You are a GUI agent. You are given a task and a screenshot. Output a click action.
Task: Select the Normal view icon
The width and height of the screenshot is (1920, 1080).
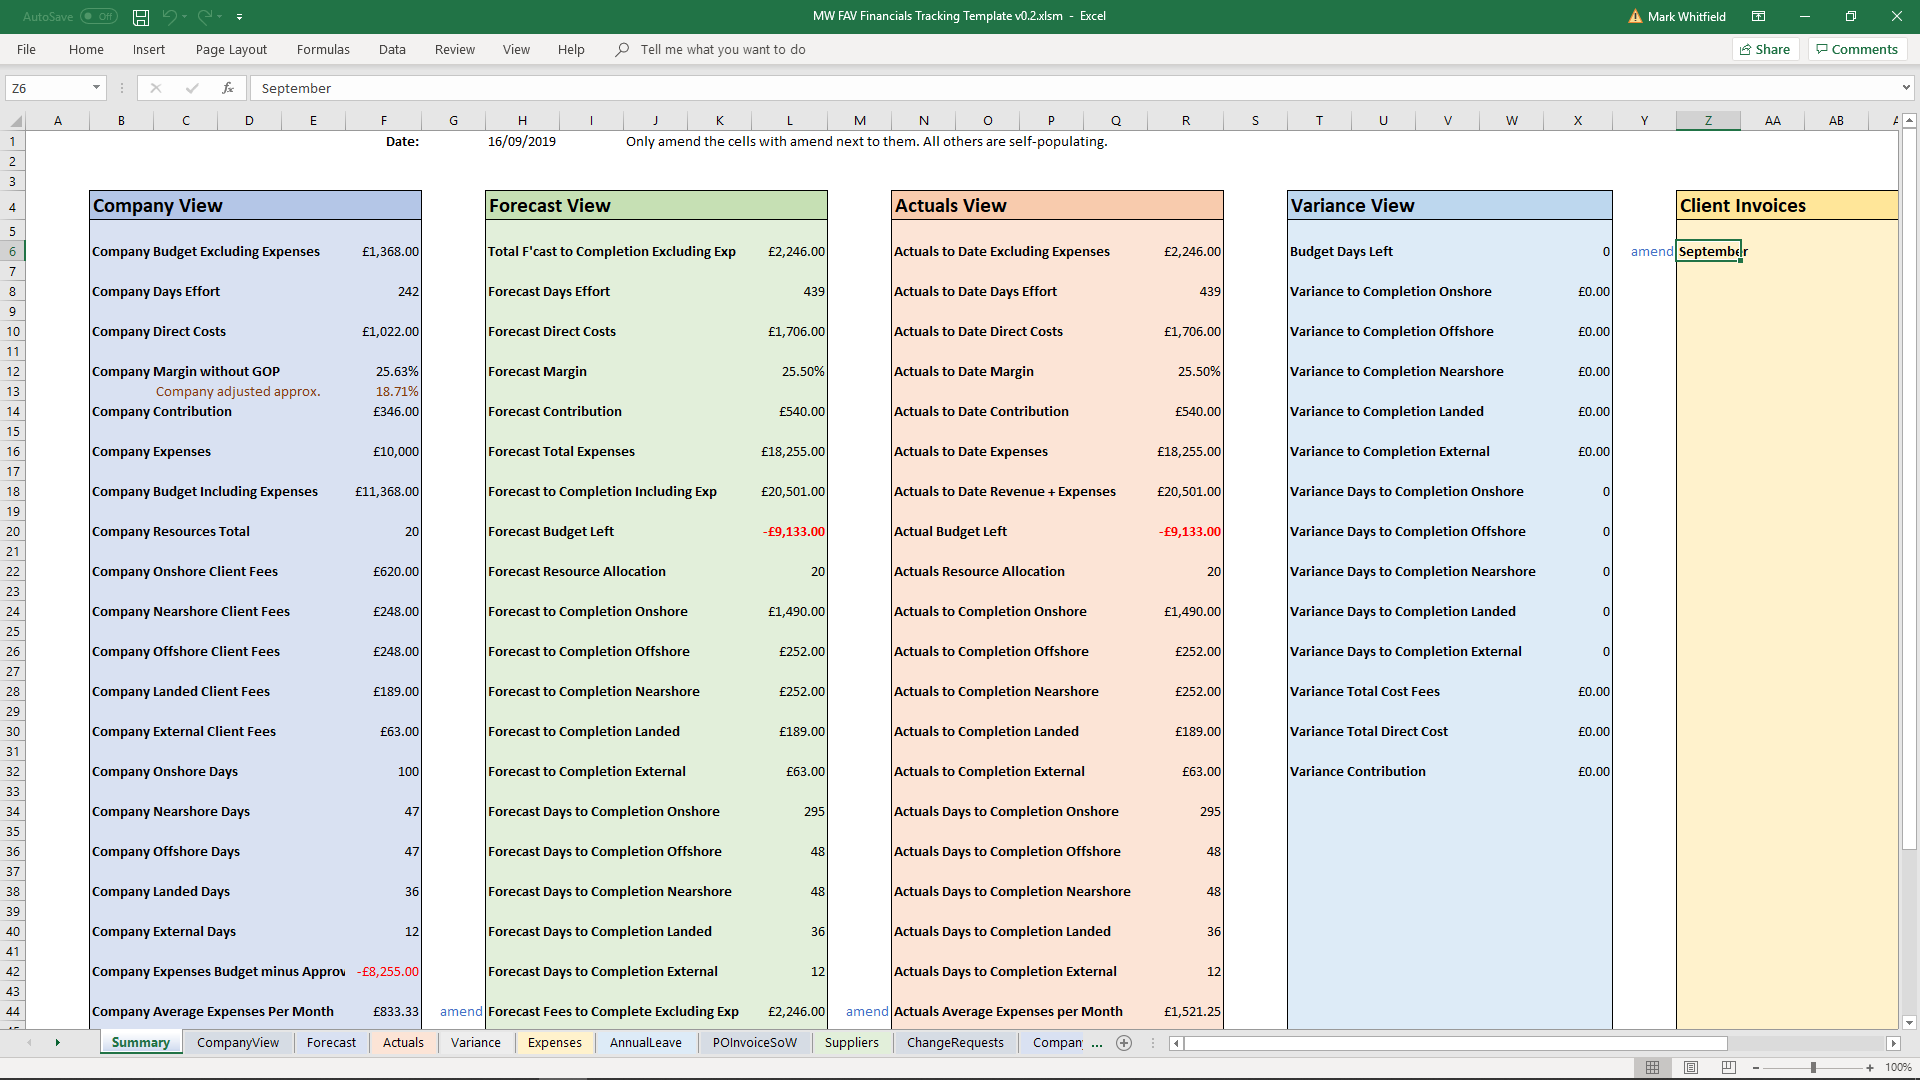tap(1653, 1067)
